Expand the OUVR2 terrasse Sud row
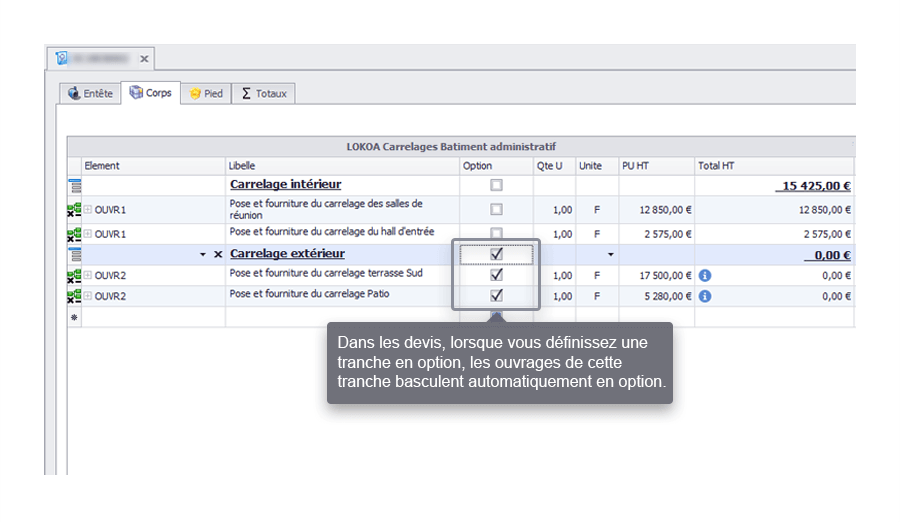This screenshot has width=900, height=522. point(88,275)
